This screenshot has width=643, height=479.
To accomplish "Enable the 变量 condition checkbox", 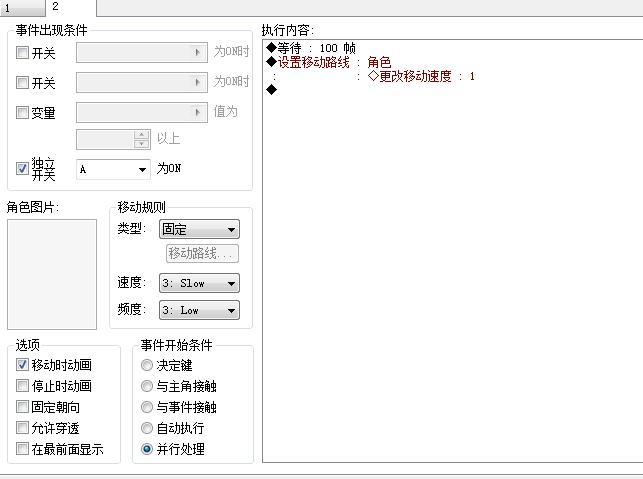I will coord(22,112).
